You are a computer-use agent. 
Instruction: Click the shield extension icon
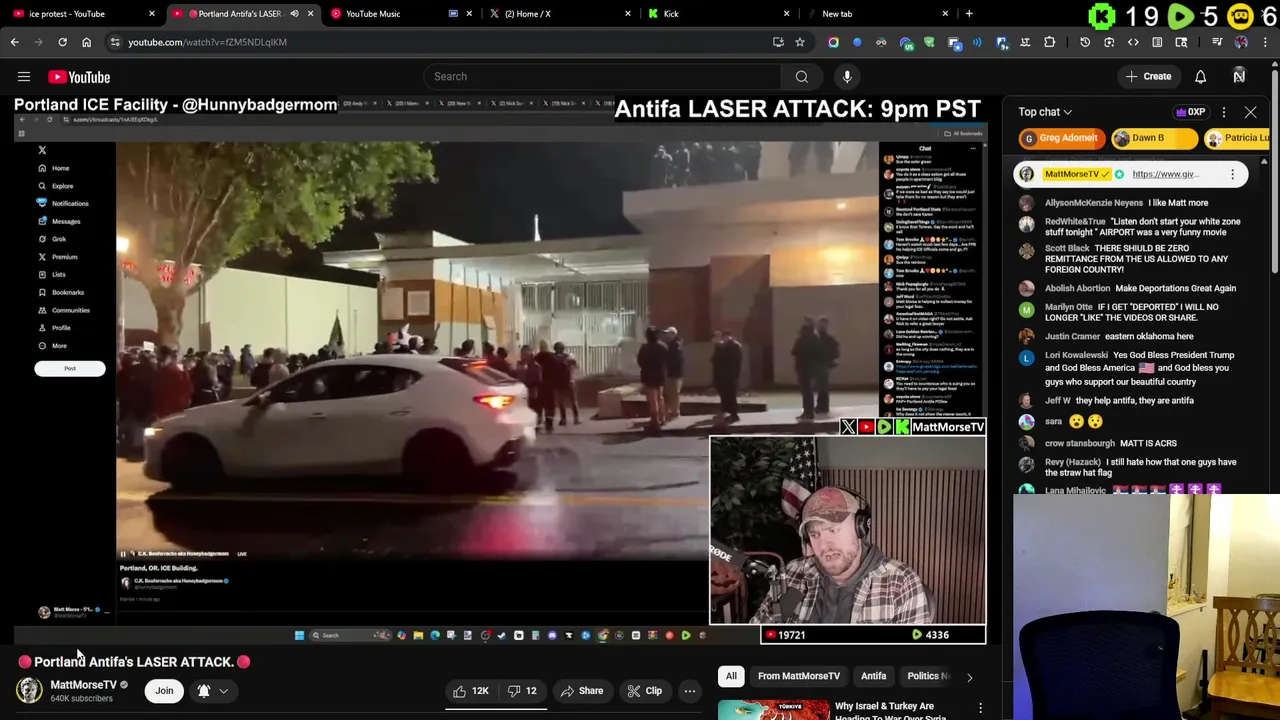pyautogui.click(x=929, y=42)
